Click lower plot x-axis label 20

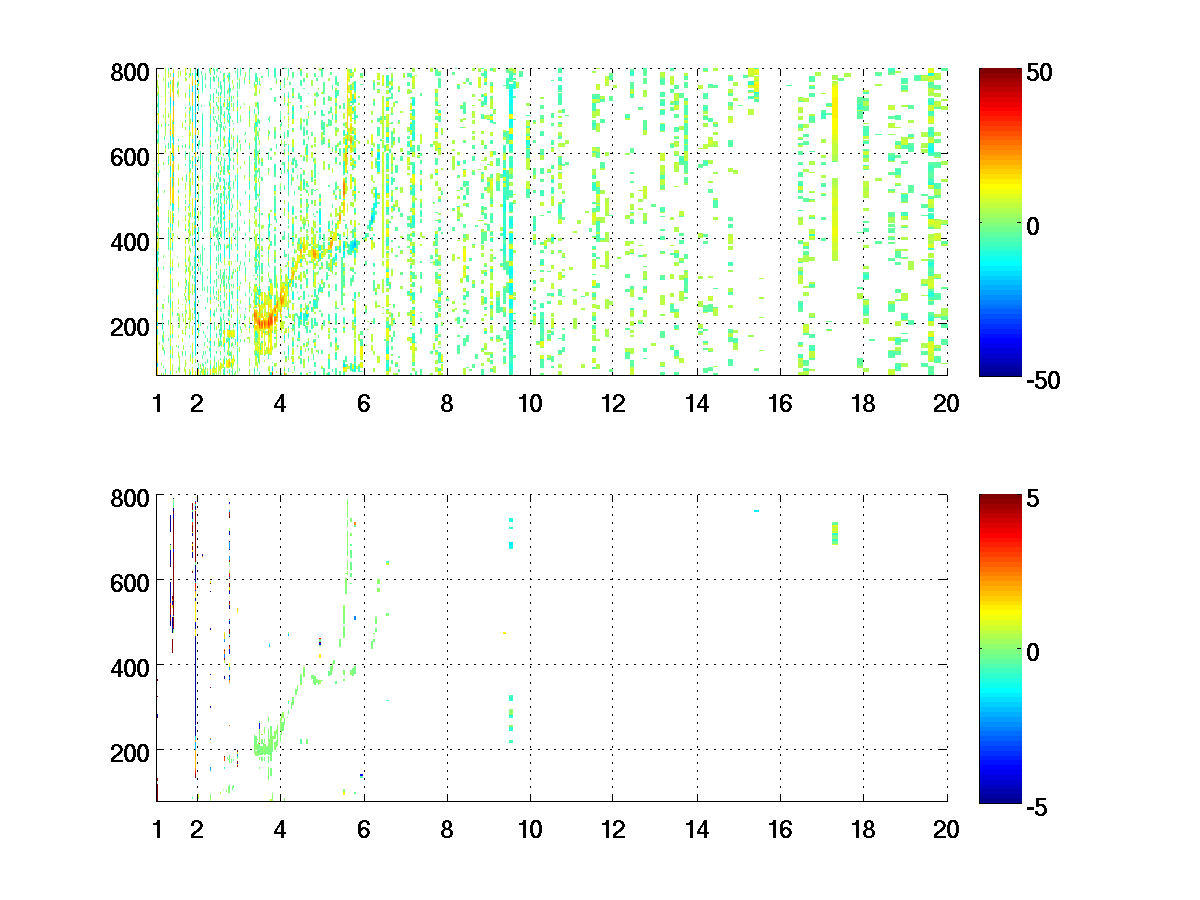coord(947,829)
